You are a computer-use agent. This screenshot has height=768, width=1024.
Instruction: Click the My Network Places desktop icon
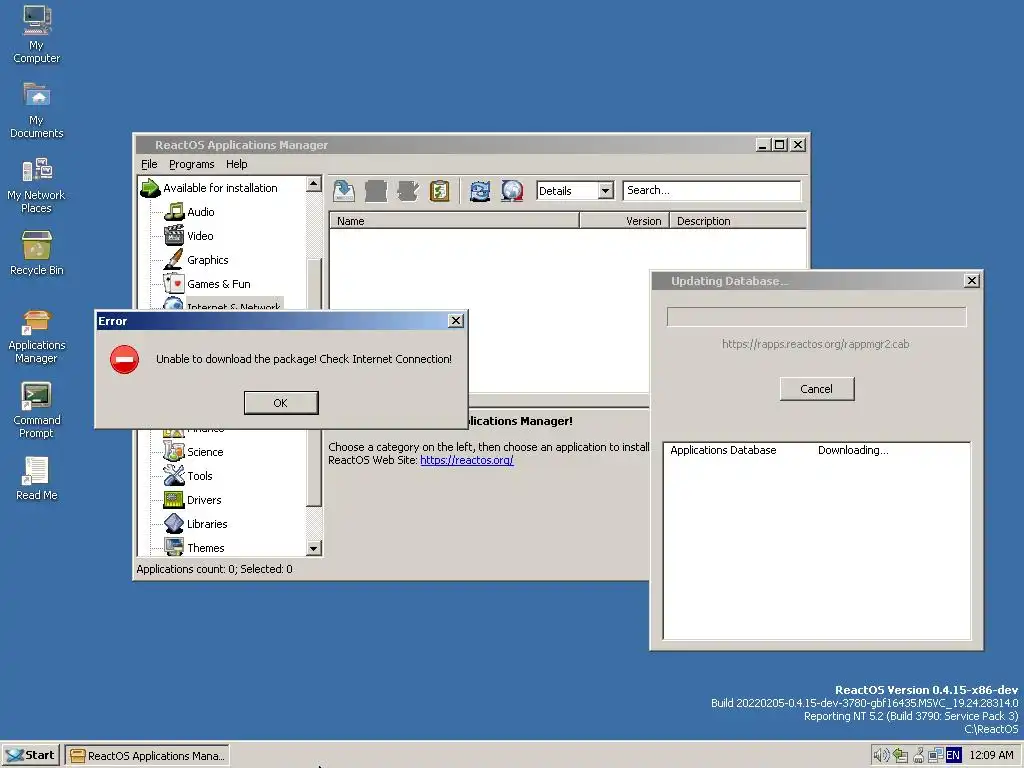37,185
